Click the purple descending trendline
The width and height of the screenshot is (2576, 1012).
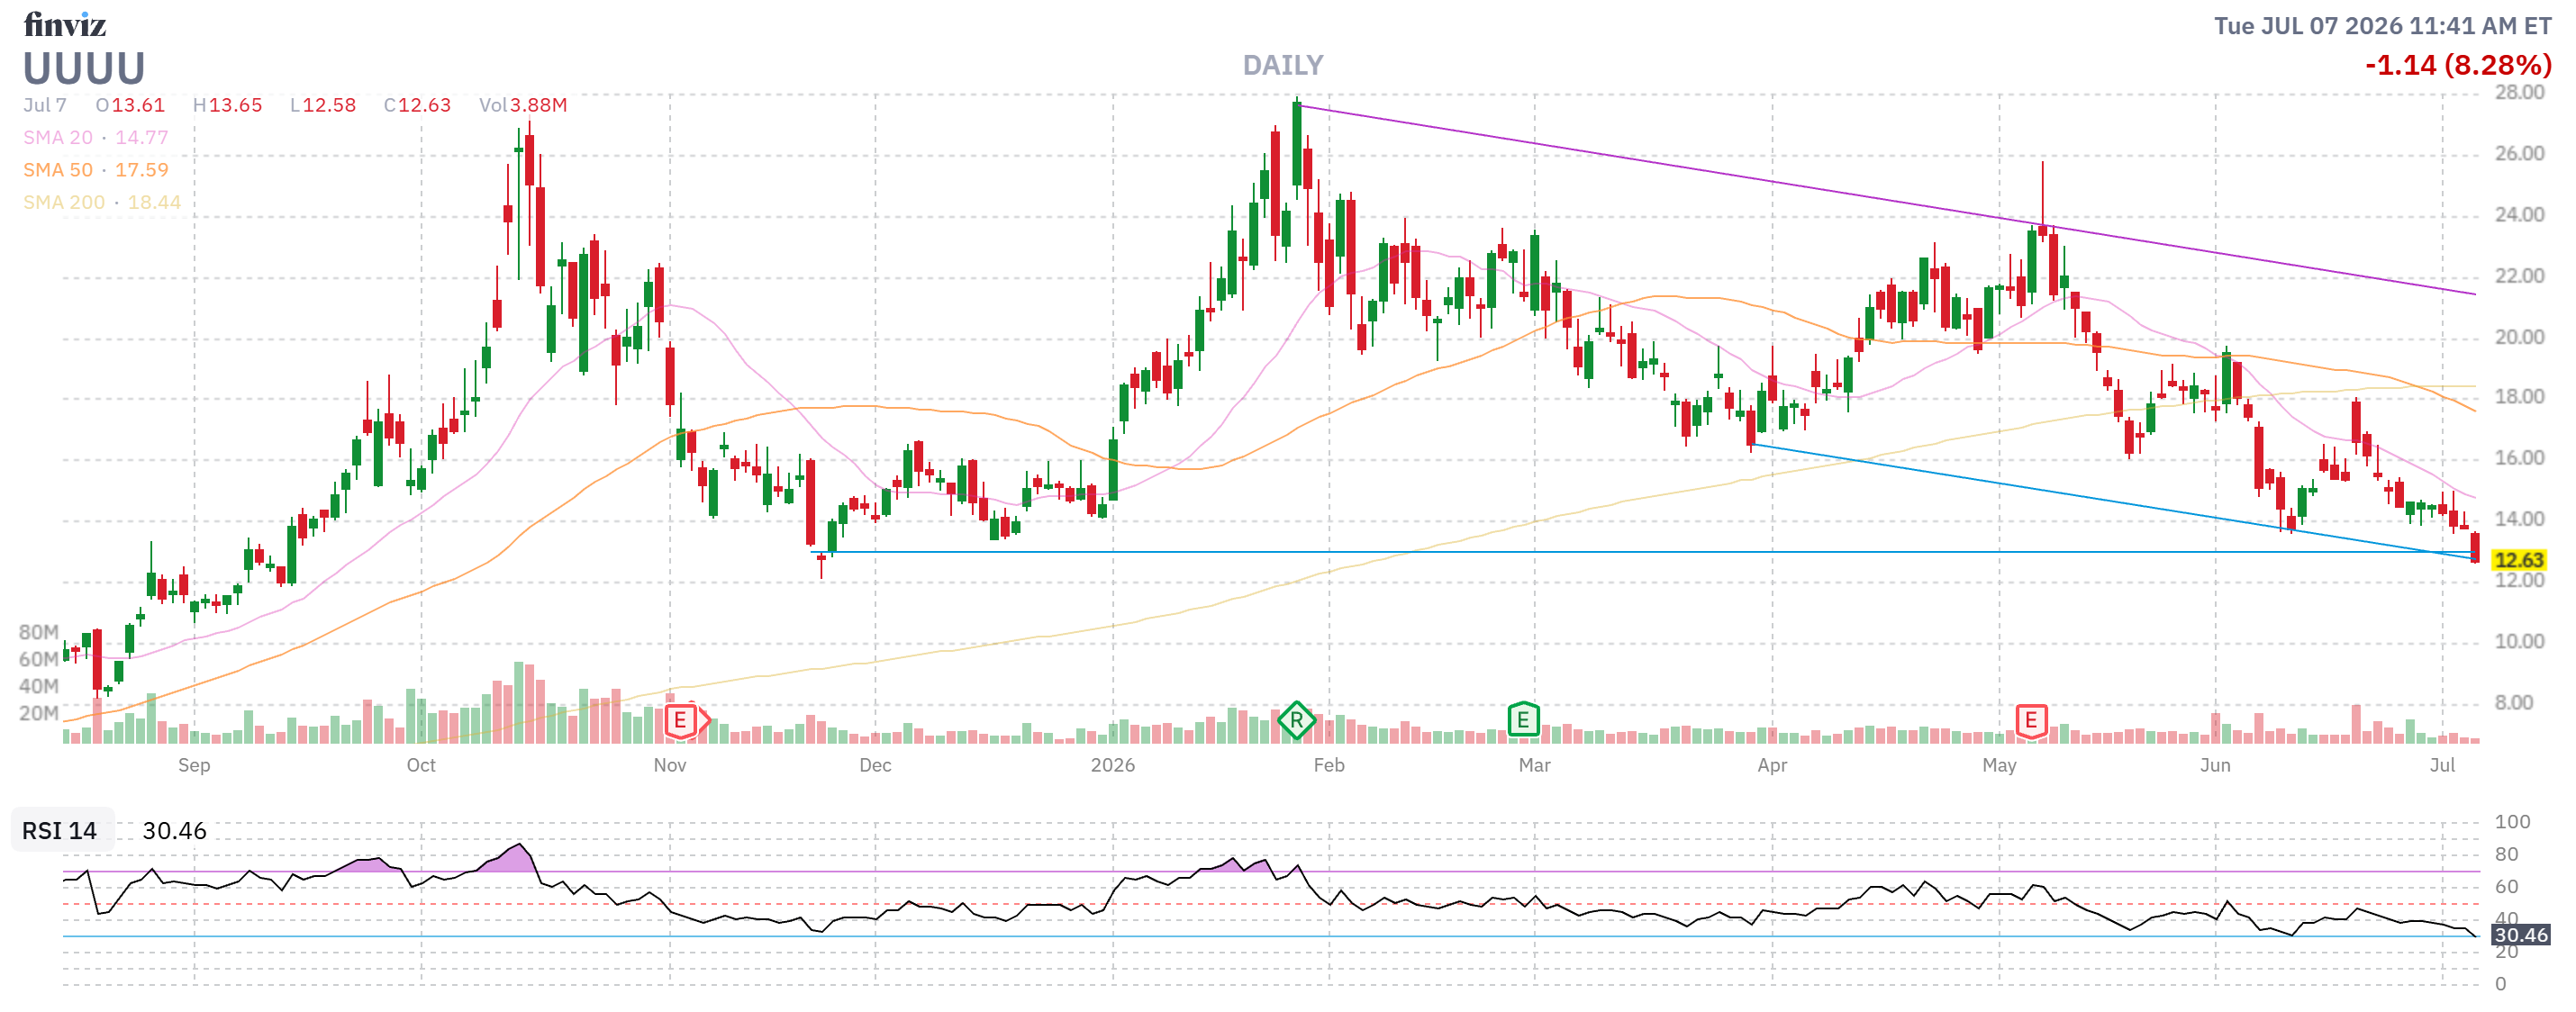(x=1886, y=200)
